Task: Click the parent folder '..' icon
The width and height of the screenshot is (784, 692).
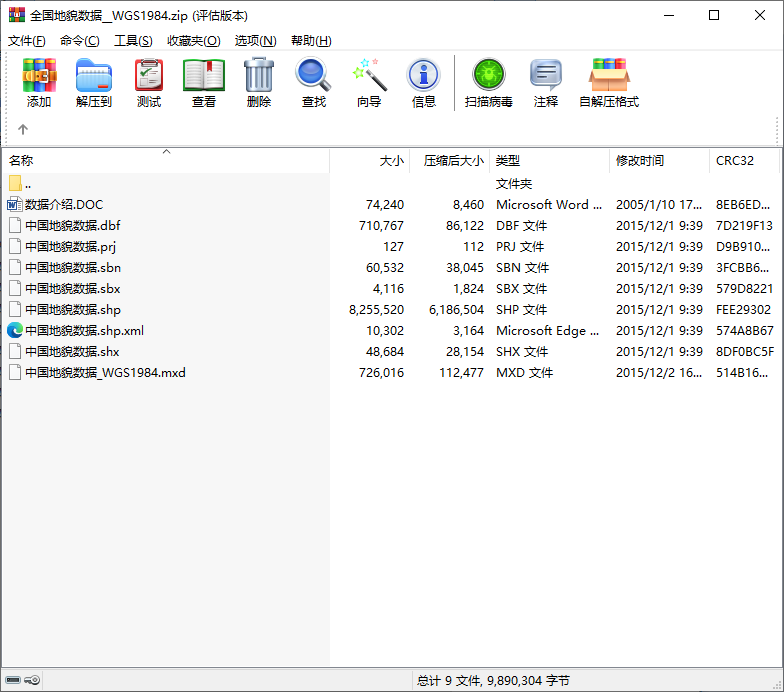Action: pyautogui.click(x=15, y=183)
